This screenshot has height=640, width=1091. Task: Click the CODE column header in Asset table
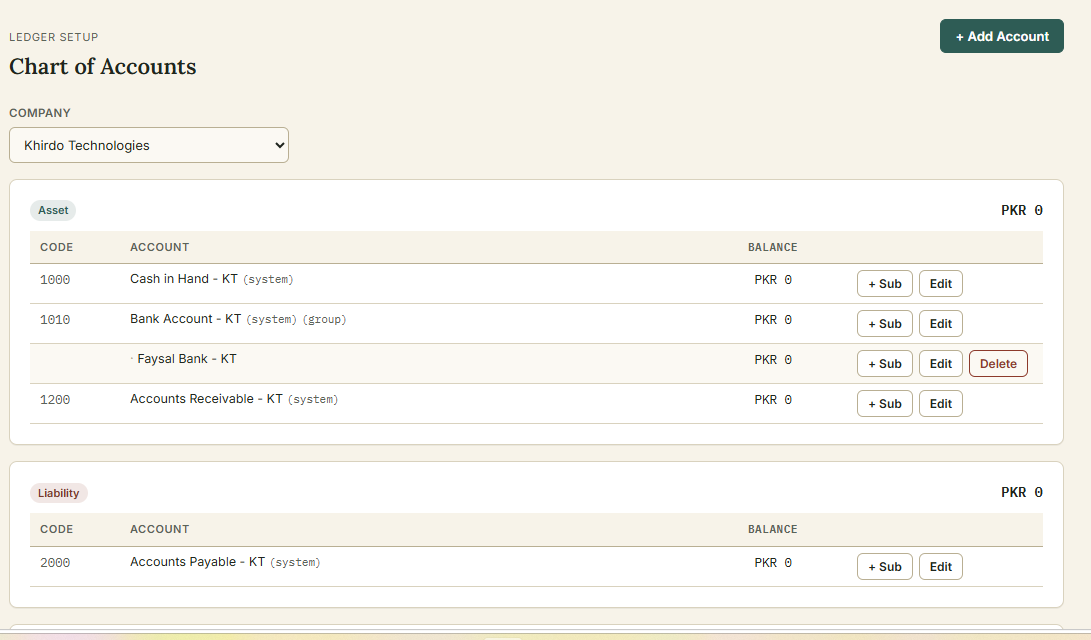pos(56,247)
